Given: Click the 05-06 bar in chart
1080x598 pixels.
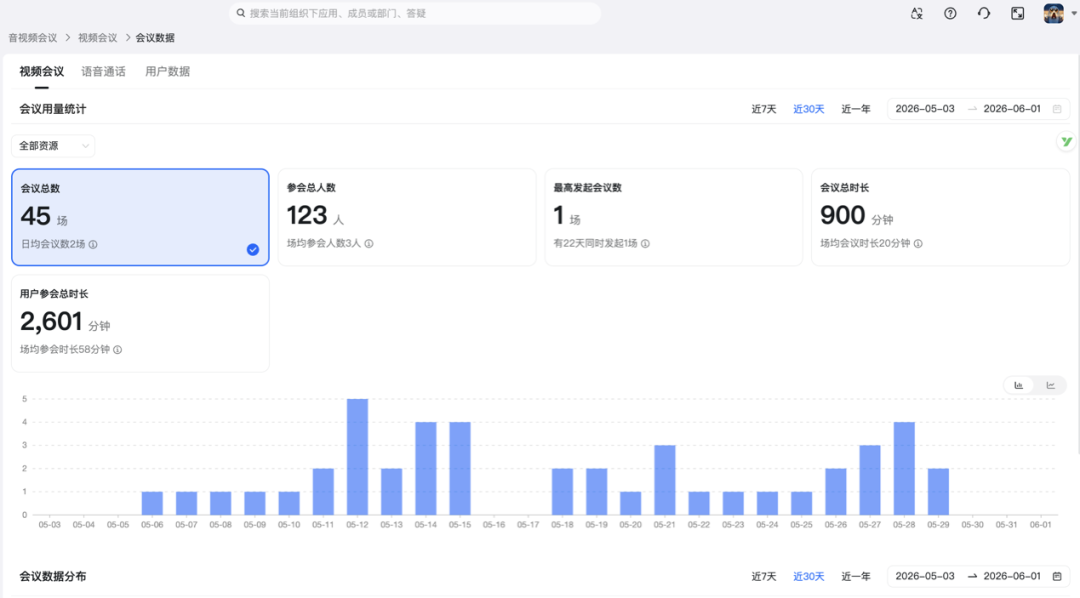Looking at the screenshot, I should [x=152, y=503].
